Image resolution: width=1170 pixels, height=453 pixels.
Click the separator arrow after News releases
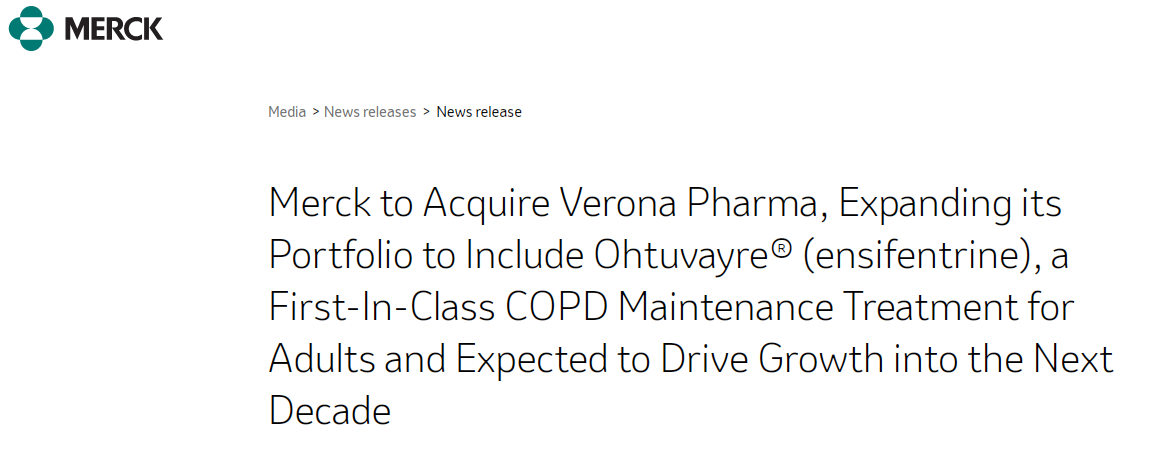tap(427, 112)
